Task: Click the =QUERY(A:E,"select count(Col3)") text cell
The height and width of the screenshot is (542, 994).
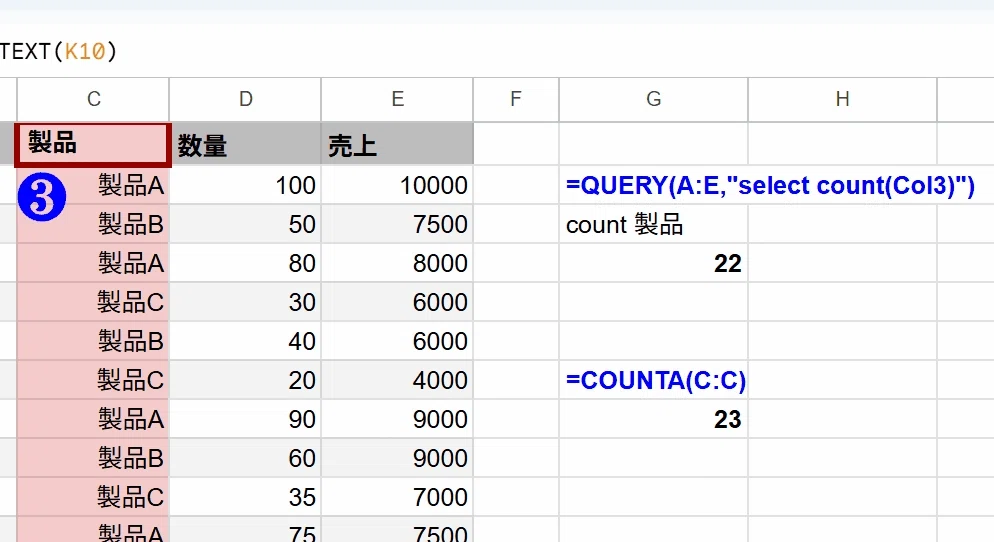Action: click(x=770, y=185)
